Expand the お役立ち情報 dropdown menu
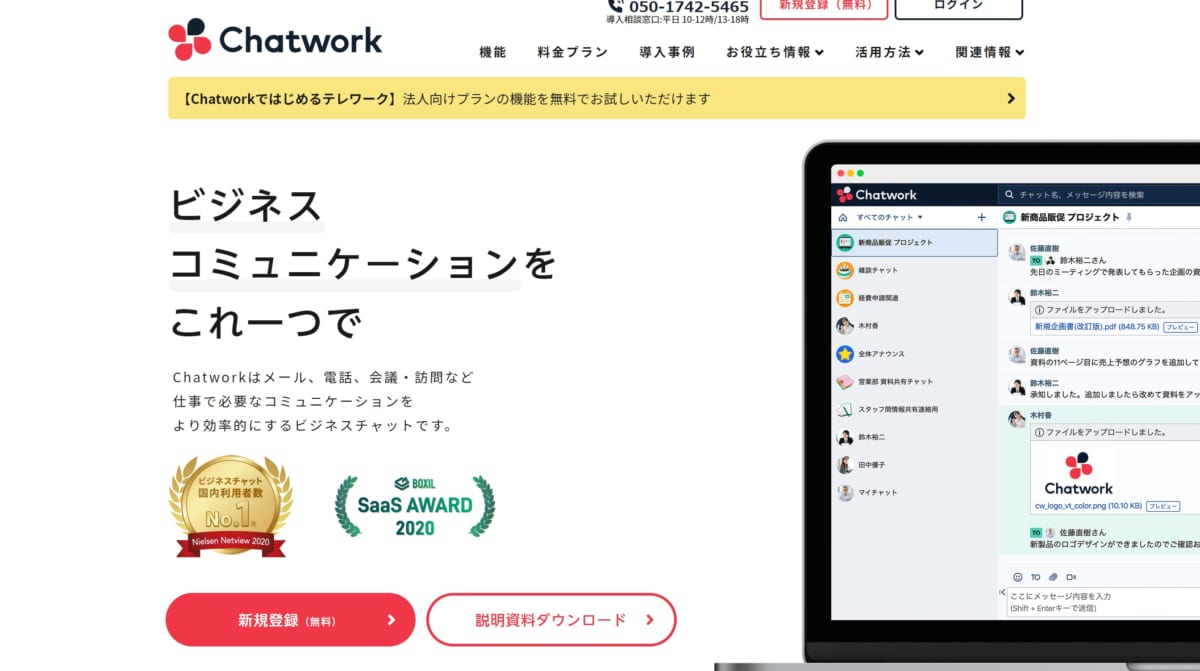The width and height of the screenshot is (1200, 671). pos(775,52)
